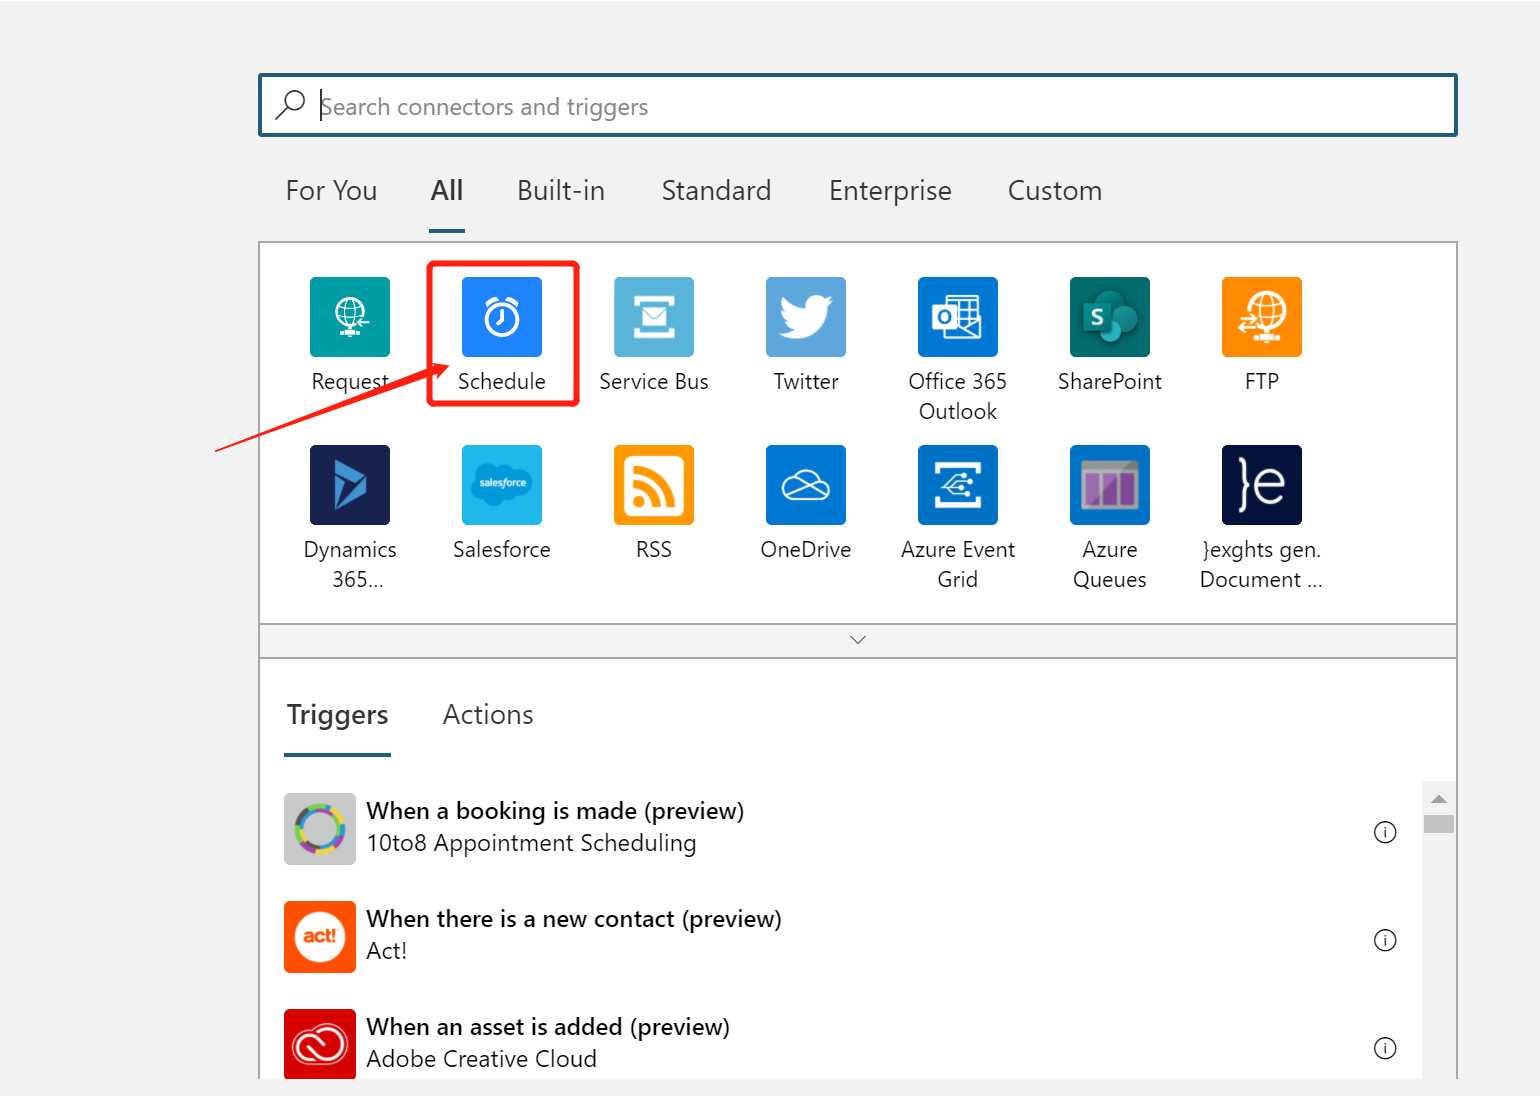Click the search magnifier icon

(290, 104)
